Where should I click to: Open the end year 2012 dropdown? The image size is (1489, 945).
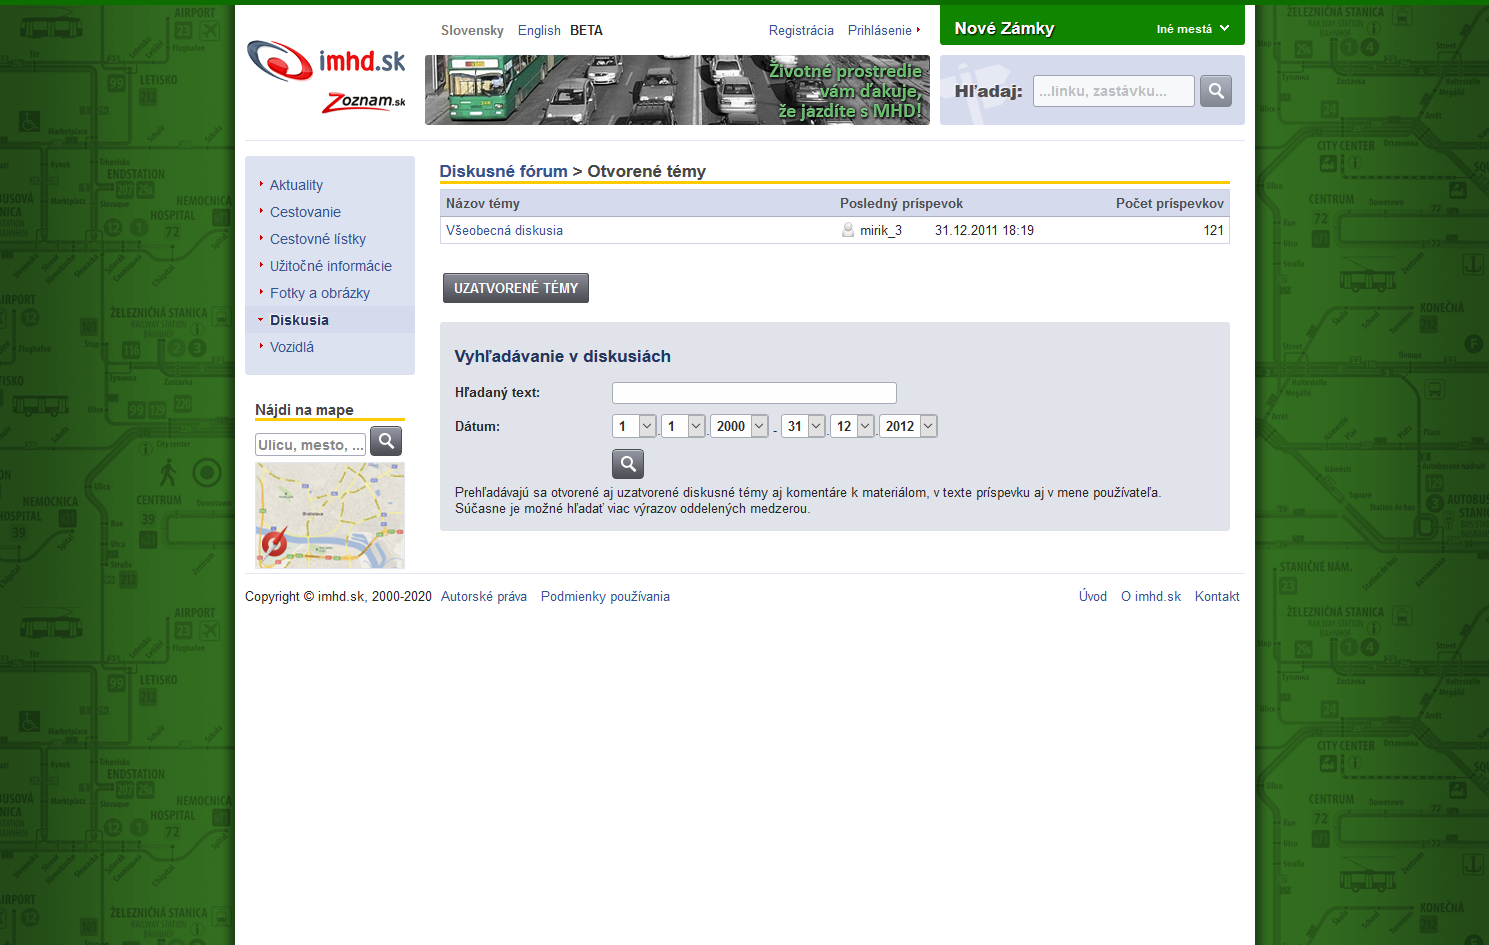coord(908,426)
